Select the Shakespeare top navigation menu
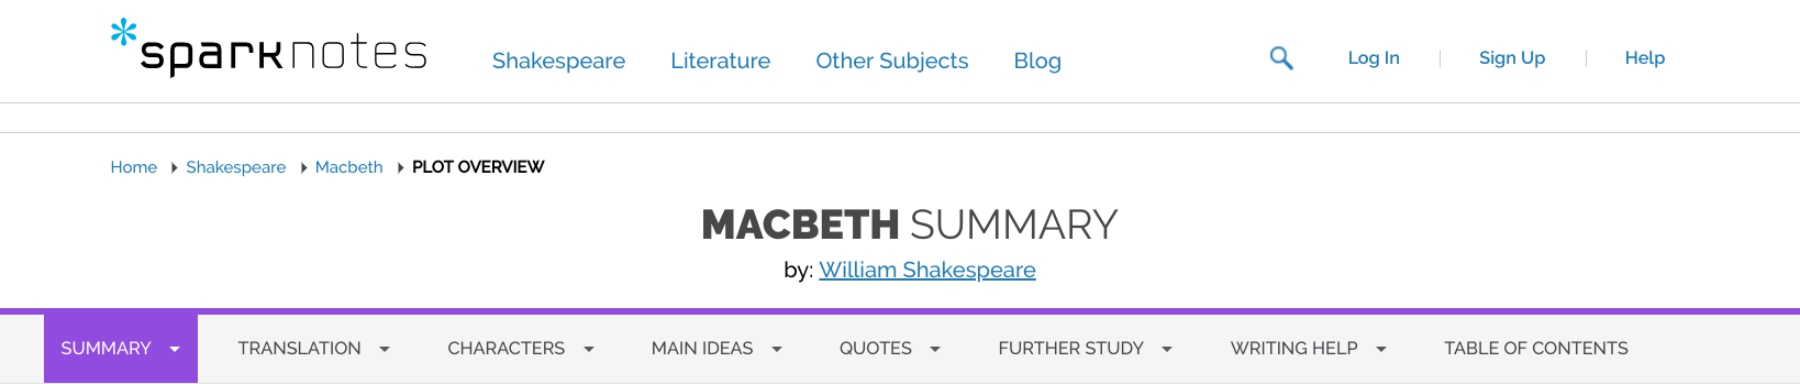 pyautogui.click(x=559, y=61)
